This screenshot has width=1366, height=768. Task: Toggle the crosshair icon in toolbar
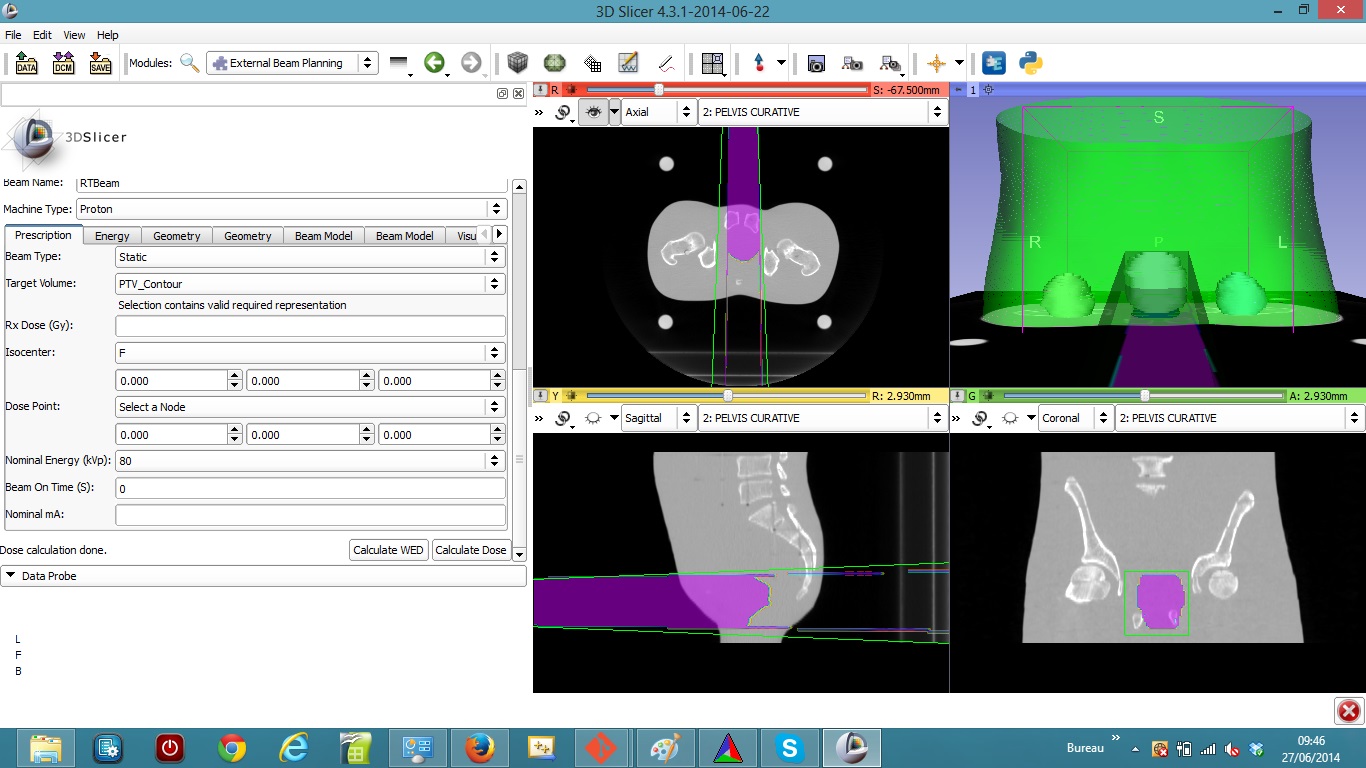(x=936, y=63)
